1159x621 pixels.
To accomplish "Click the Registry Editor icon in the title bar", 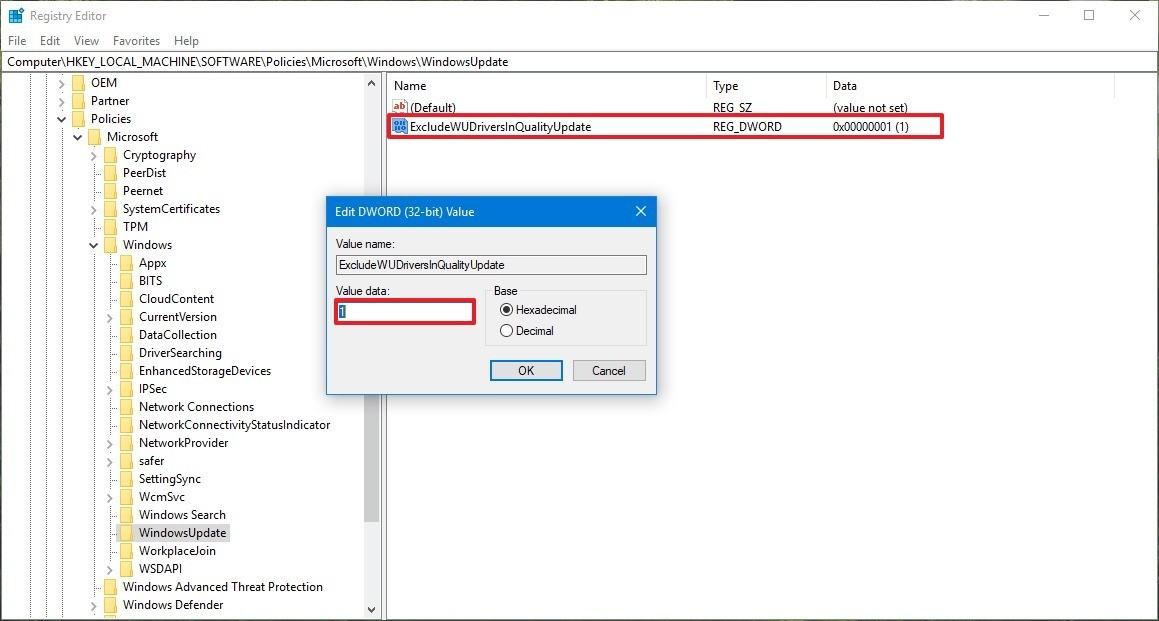I will (x=14, y=15).
